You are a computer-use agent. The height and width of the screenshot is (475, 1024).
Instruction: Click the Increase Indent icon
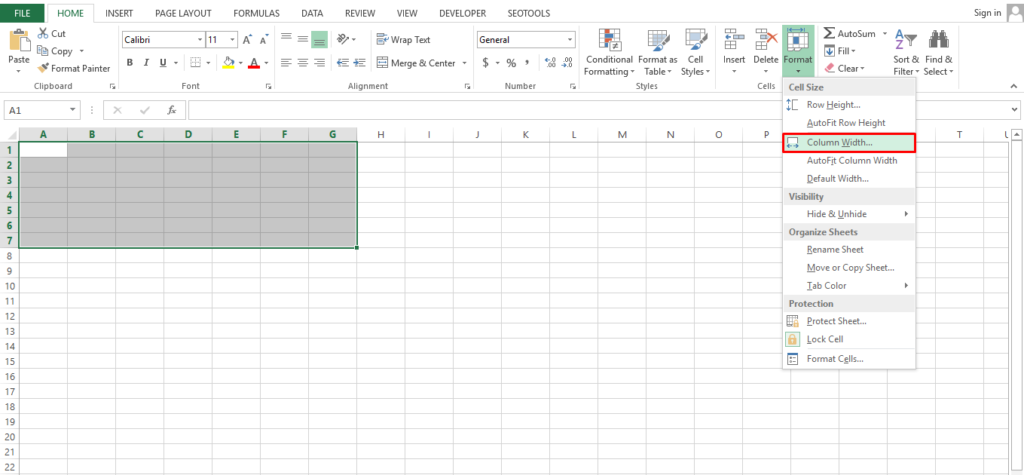(x=359, y=63)
